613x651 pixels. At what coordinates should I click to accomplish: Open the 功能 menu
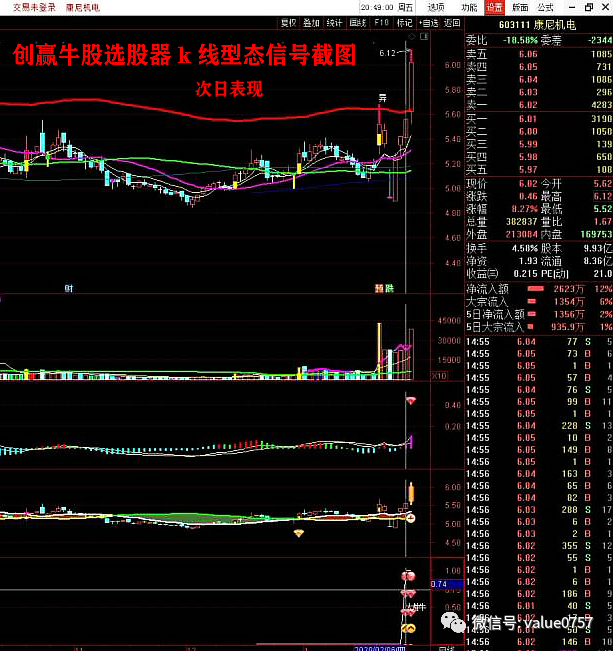click(469, 7)
